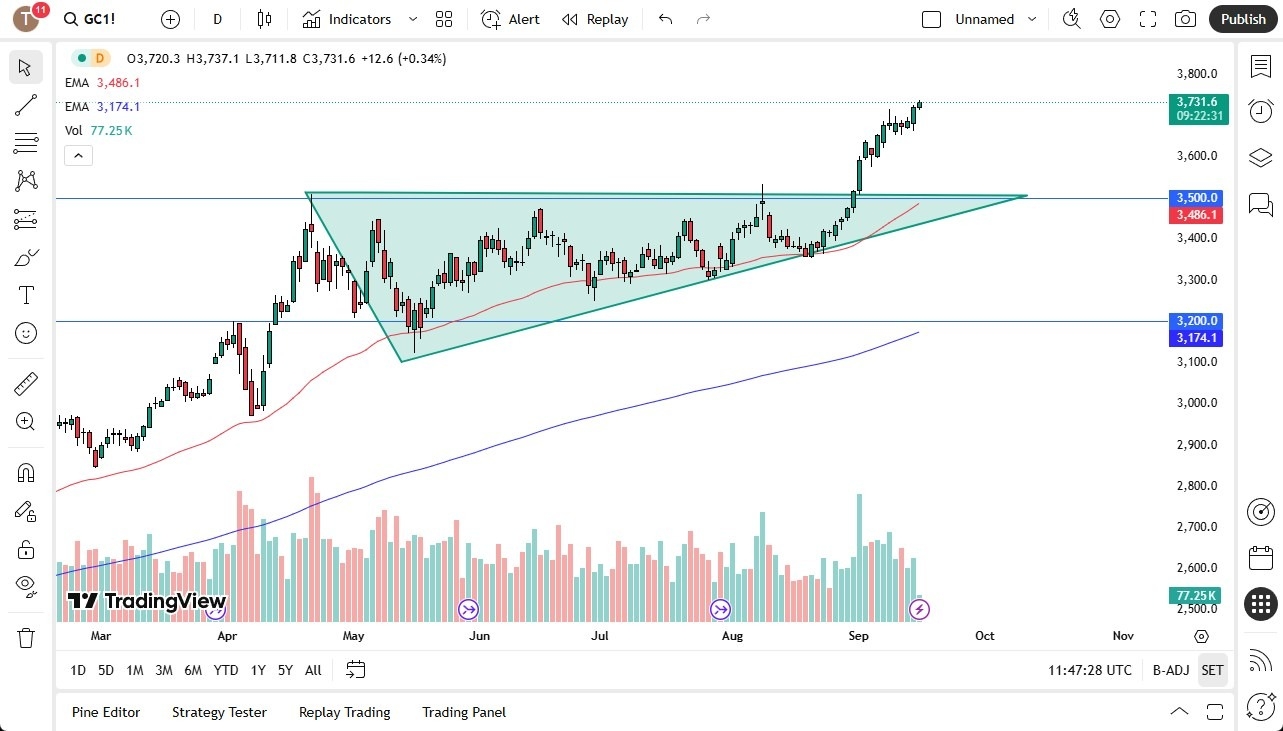Screen dimensions: 1283x731
Task: Select the 1Y timeframe range
Action: 257,670
